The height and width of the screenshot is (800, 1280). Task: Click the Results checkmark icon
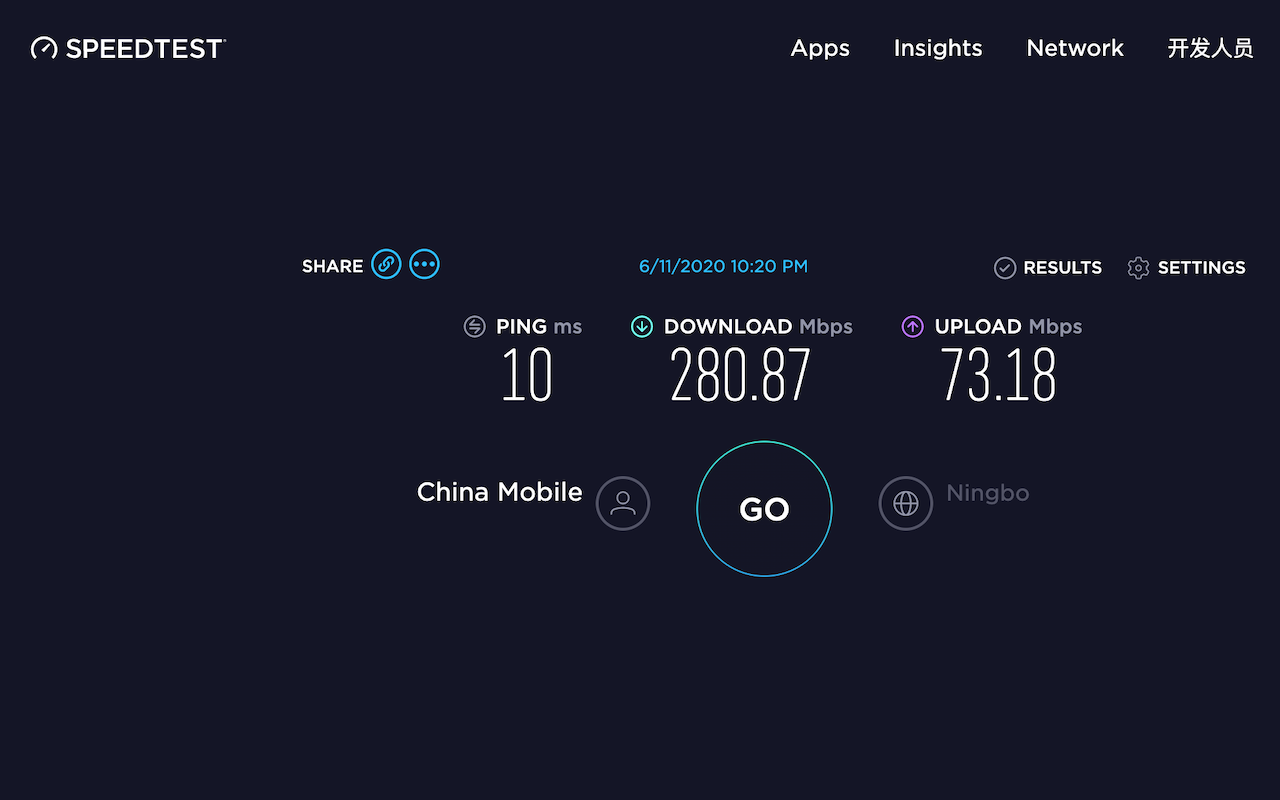coord(1005,268)
